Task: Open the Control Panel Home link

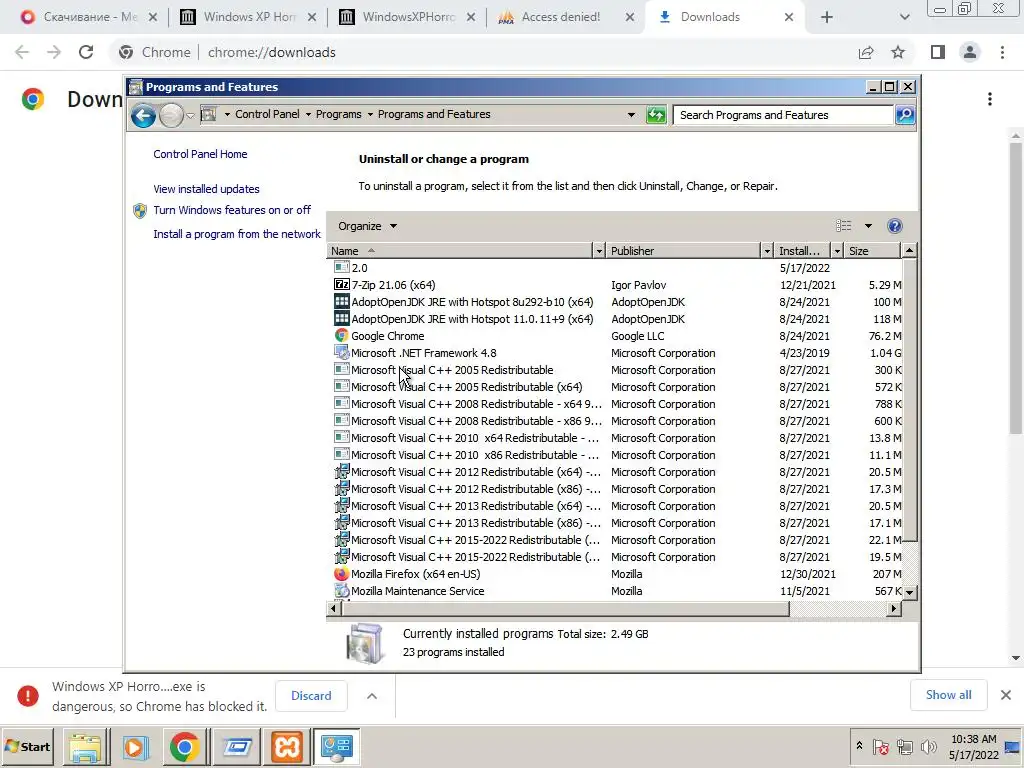Action: [200, 154]
